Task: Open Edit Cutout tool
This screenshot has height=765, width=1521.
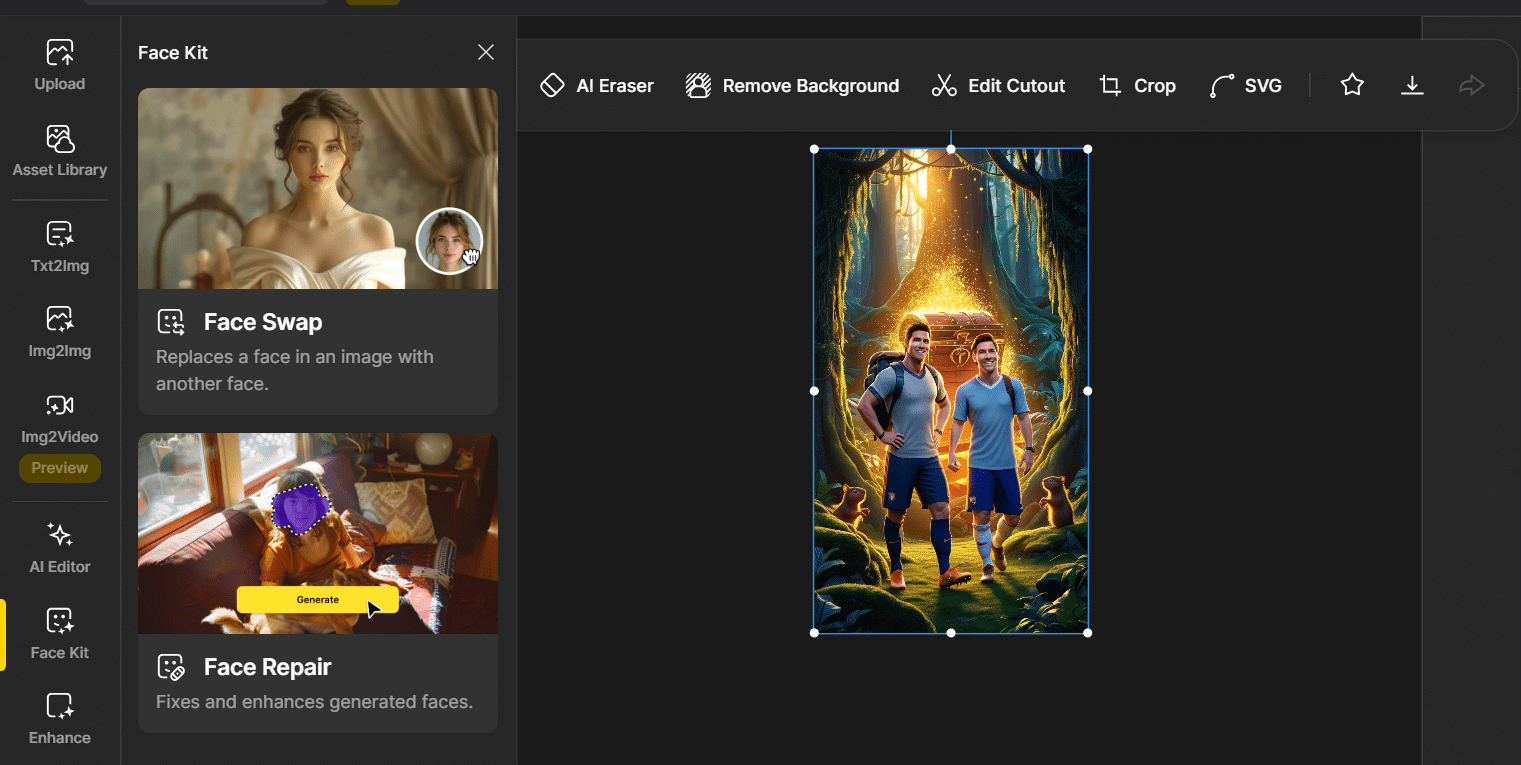Action: (998, 86)
